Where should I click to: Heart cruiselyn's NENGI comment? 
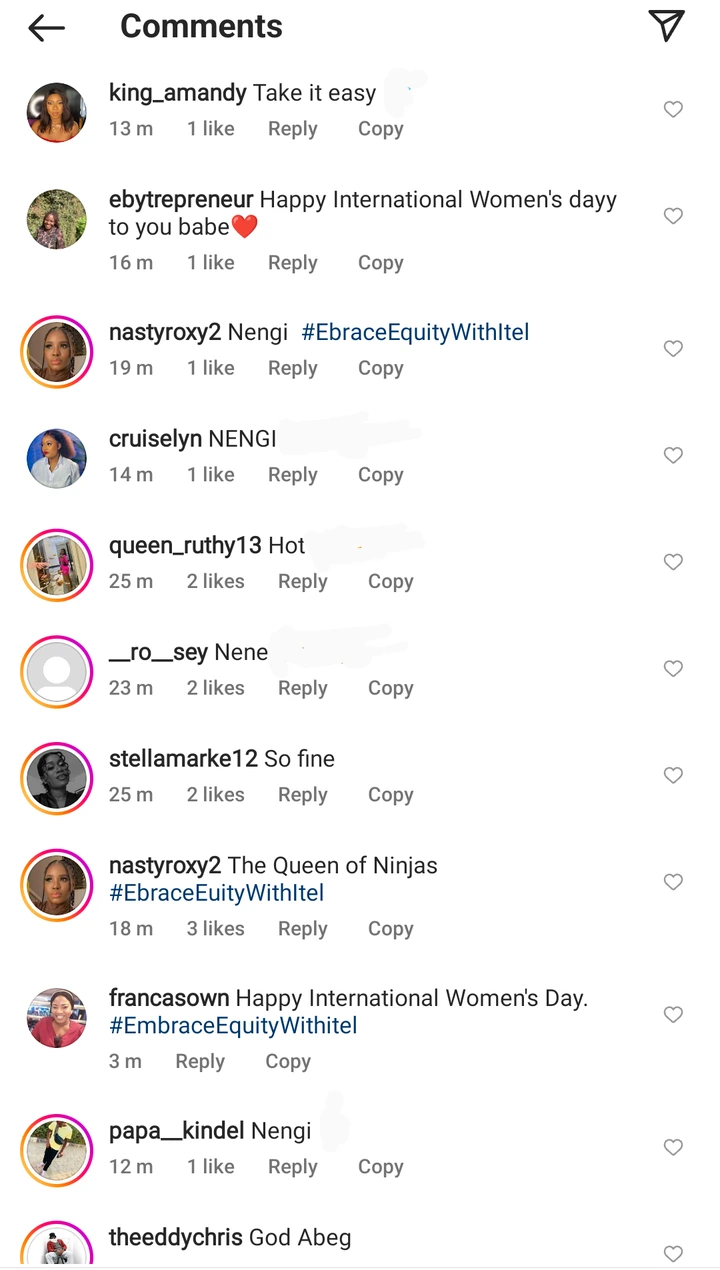pos(673,455)
